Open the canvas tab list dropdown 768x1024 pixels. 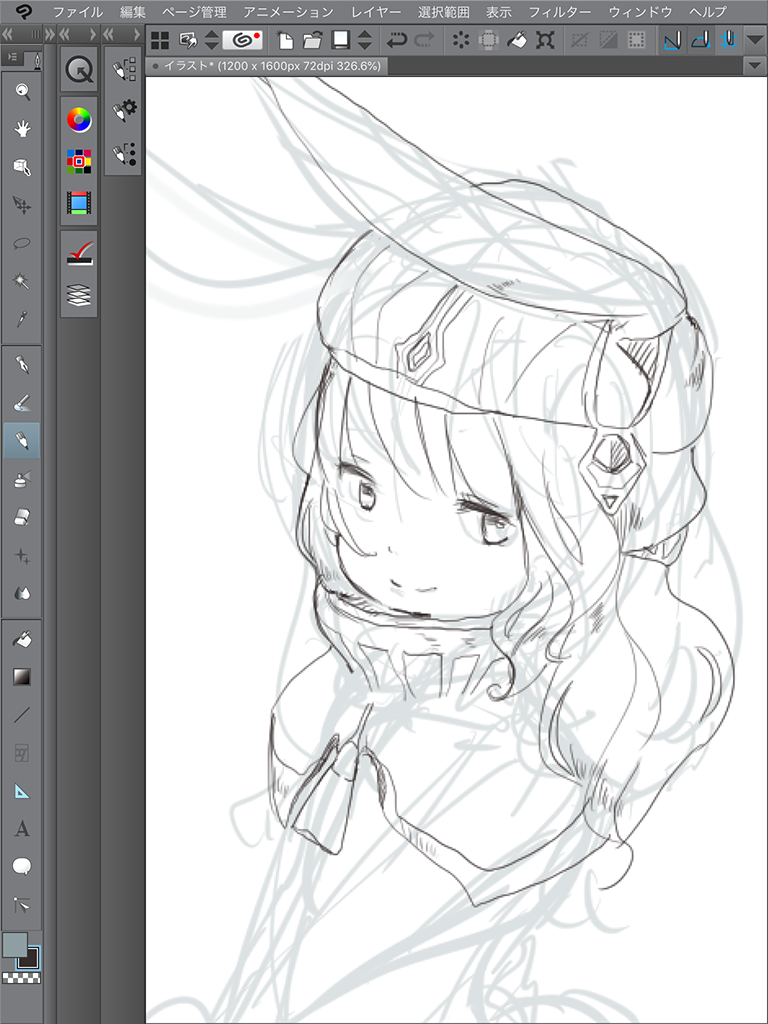tap(756, 65)
